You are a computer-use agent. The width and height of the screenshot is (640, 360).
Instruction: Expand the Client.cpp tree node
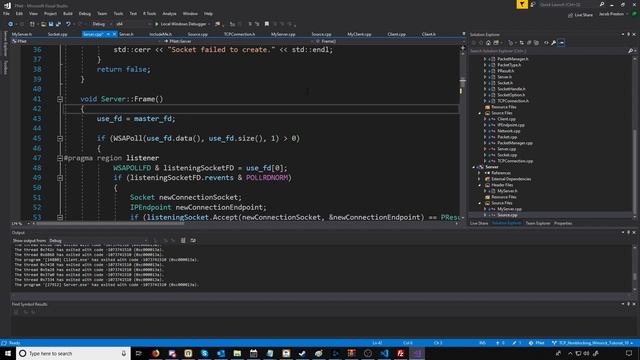[x=485, y=119]
